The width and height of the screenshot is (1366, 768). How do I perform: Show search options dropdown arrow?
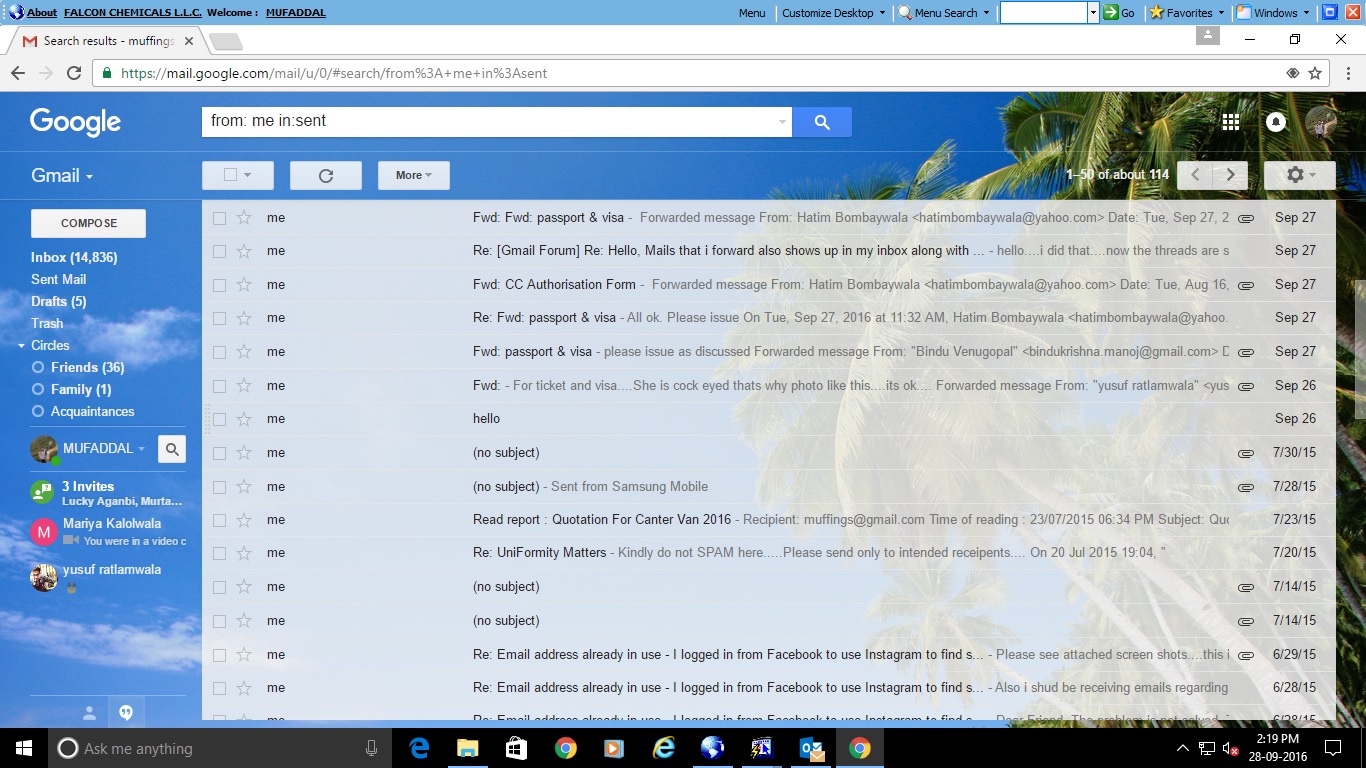781,122
